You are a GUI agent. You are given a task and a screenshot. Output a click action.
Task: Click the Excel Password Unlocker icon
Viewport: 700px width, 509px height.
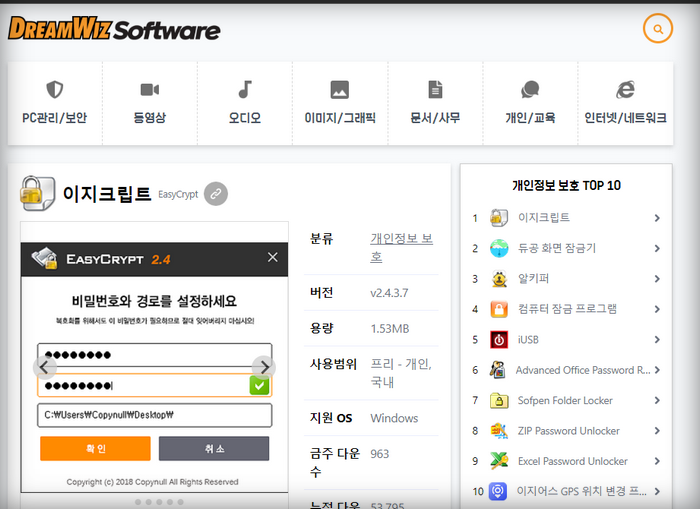tap(499, 461)
